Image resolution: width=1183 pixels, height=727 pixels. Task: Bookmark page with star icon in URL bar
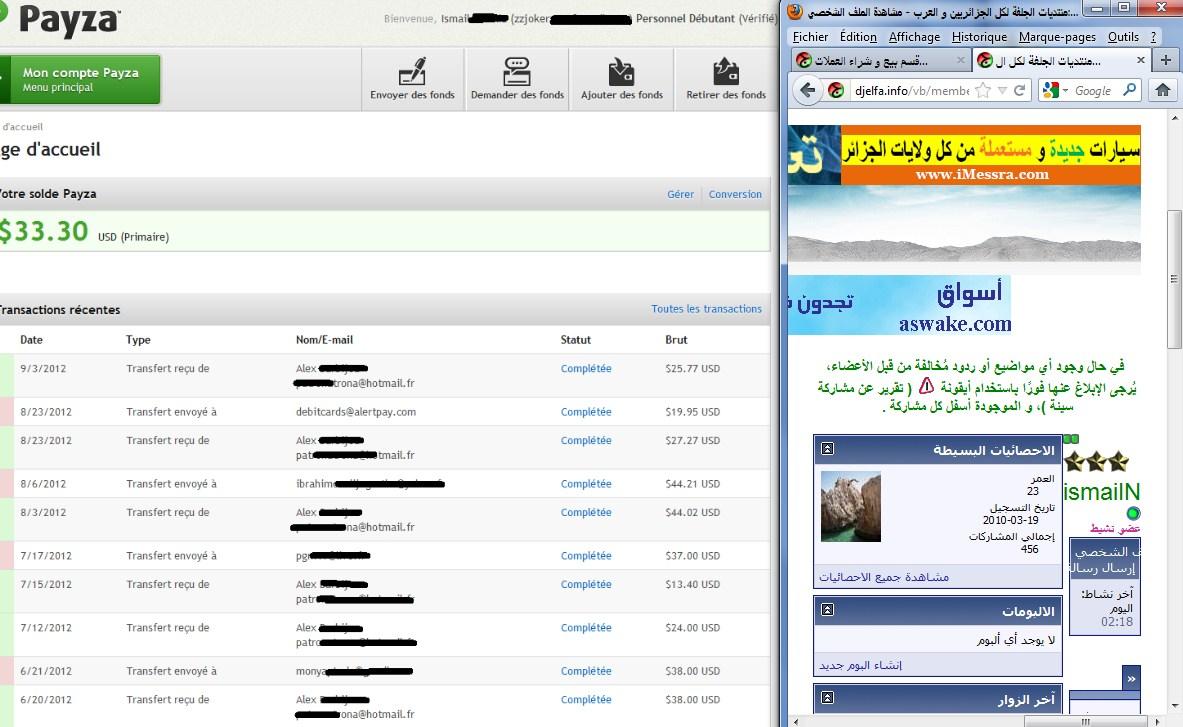pos(983,90)
